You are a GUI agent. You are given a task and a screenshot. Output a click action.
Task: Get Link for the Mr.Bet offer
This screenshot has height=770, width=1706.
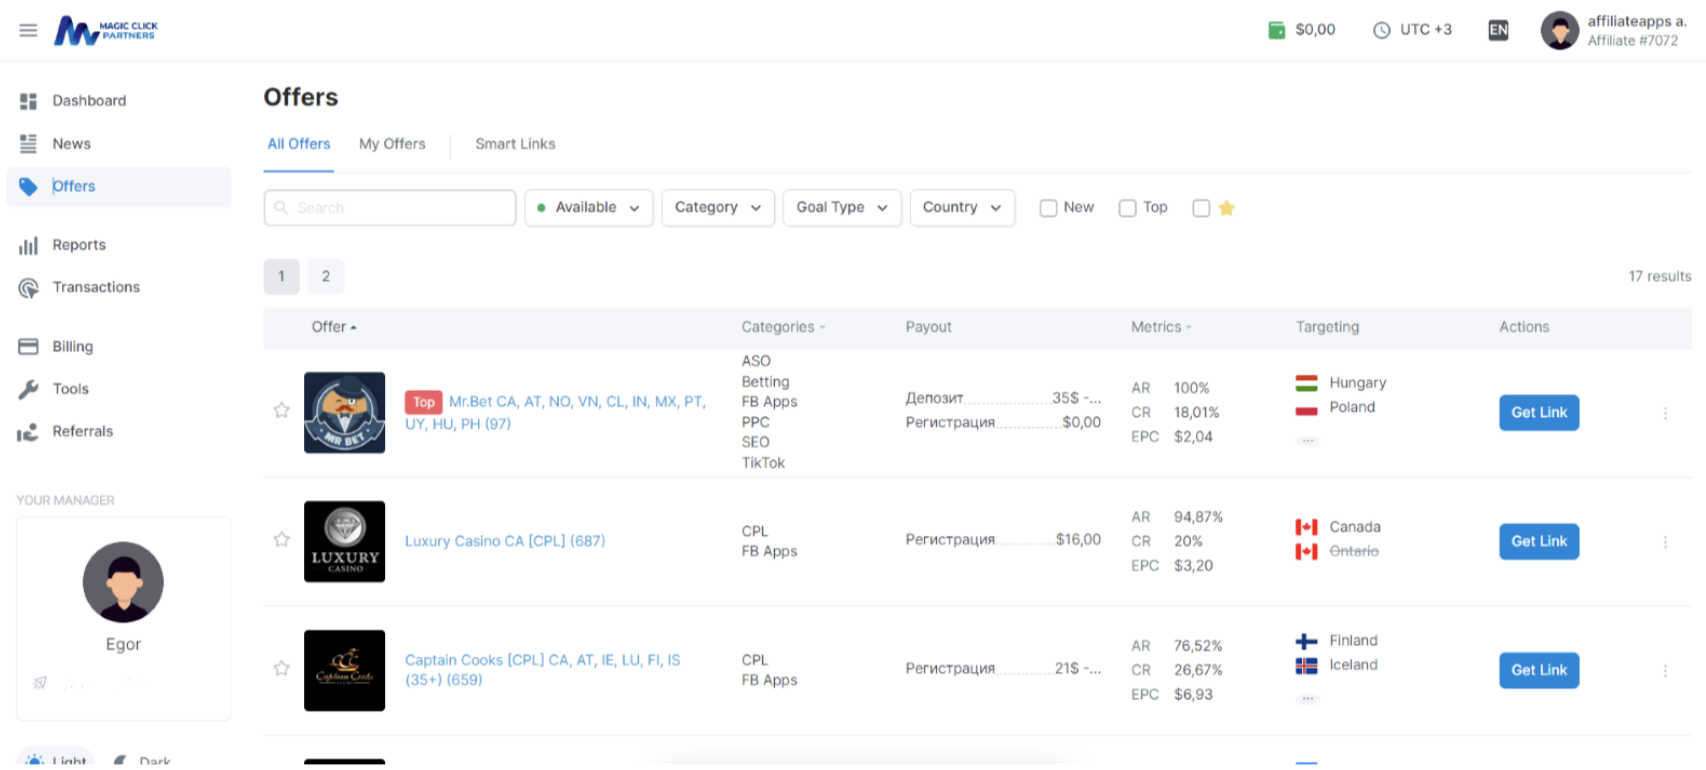tap(1539, 413)
